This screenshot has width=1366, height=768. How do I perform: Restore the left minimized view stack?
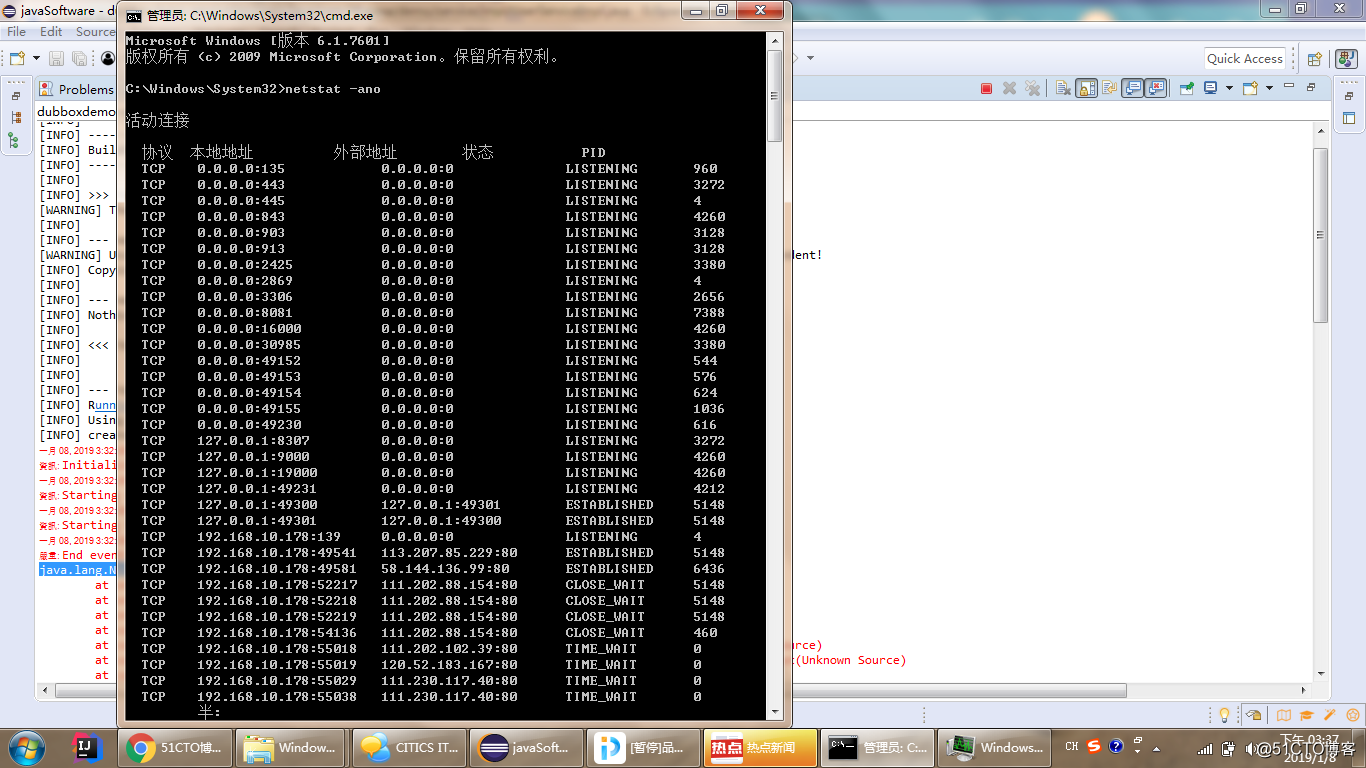click(x=16, y=96)
